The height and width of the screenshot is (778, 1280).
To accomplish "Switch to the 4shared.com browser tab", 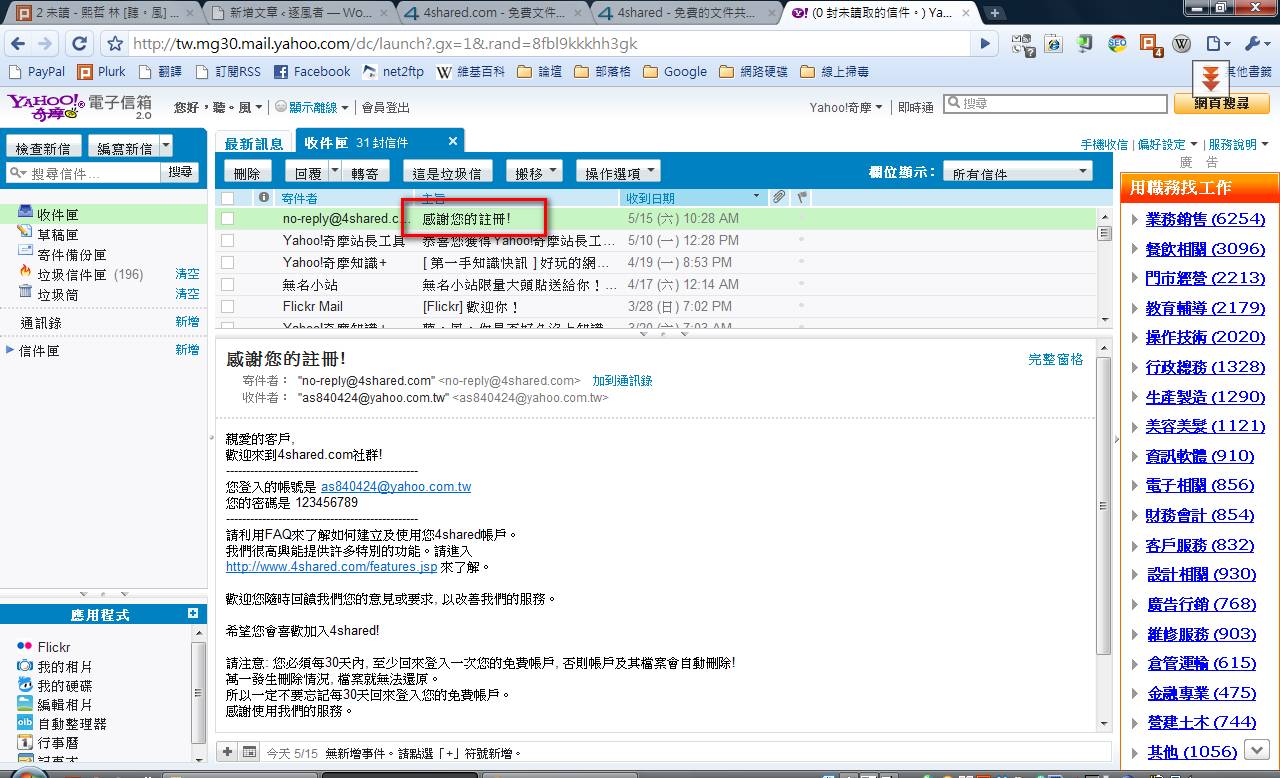I will coord(492,13).
